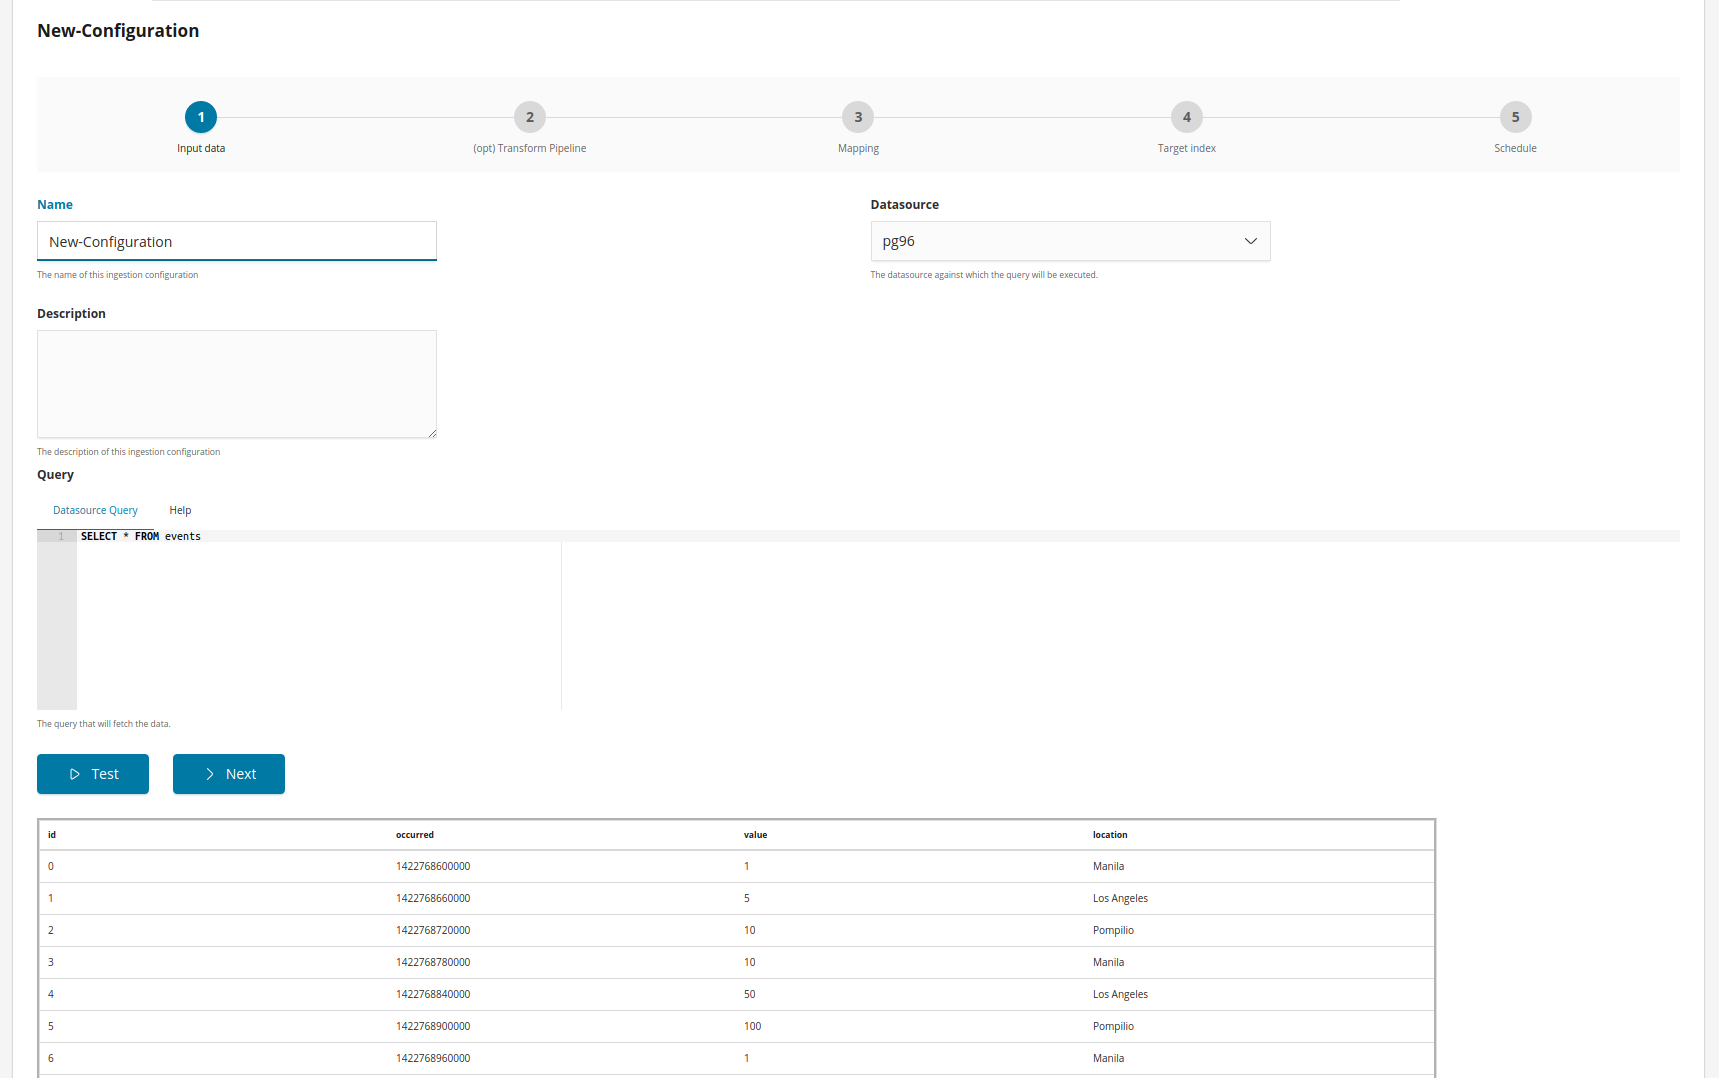Click the 'occurred' column header
The width and height of the screenshot is (1719, 1078).
point(415,835)
